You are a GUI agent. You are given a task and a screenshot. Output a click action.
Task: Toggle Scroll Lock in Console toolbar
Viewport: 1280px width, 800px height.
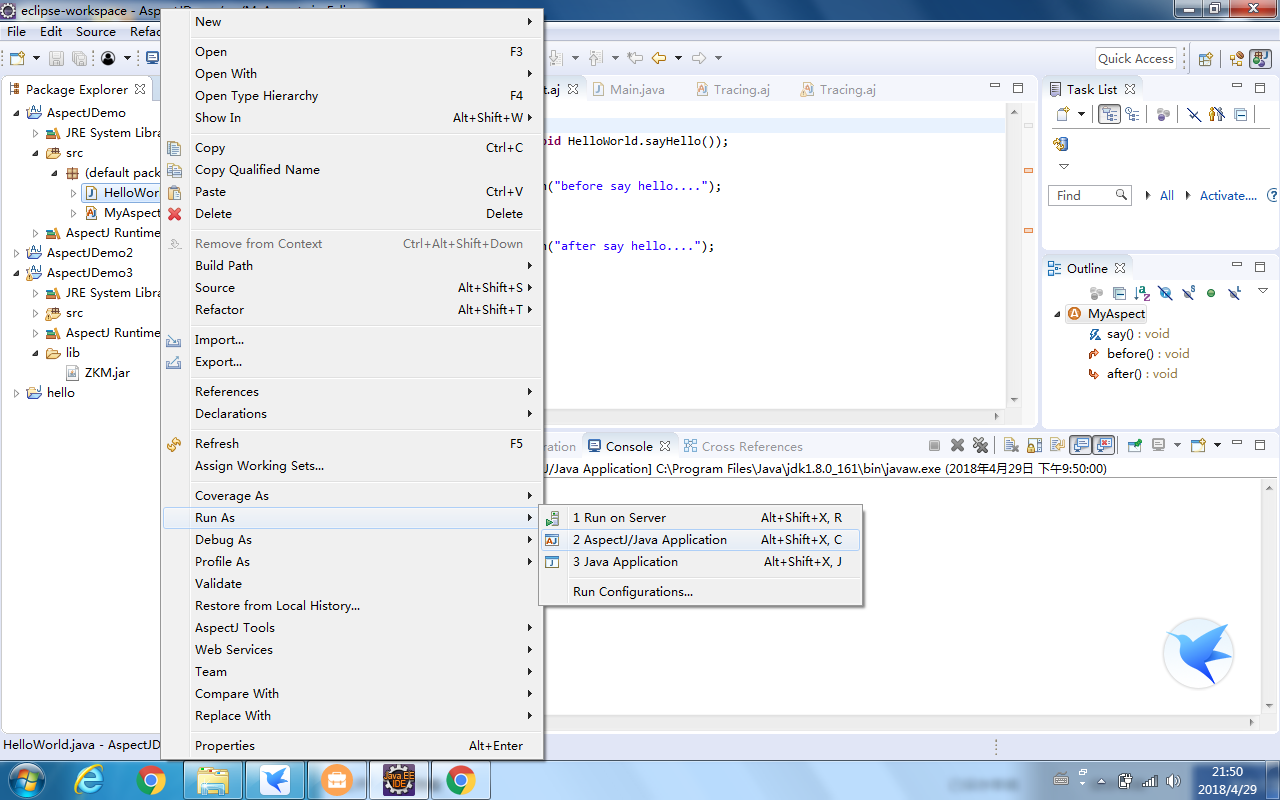[x=1034, y=446]
